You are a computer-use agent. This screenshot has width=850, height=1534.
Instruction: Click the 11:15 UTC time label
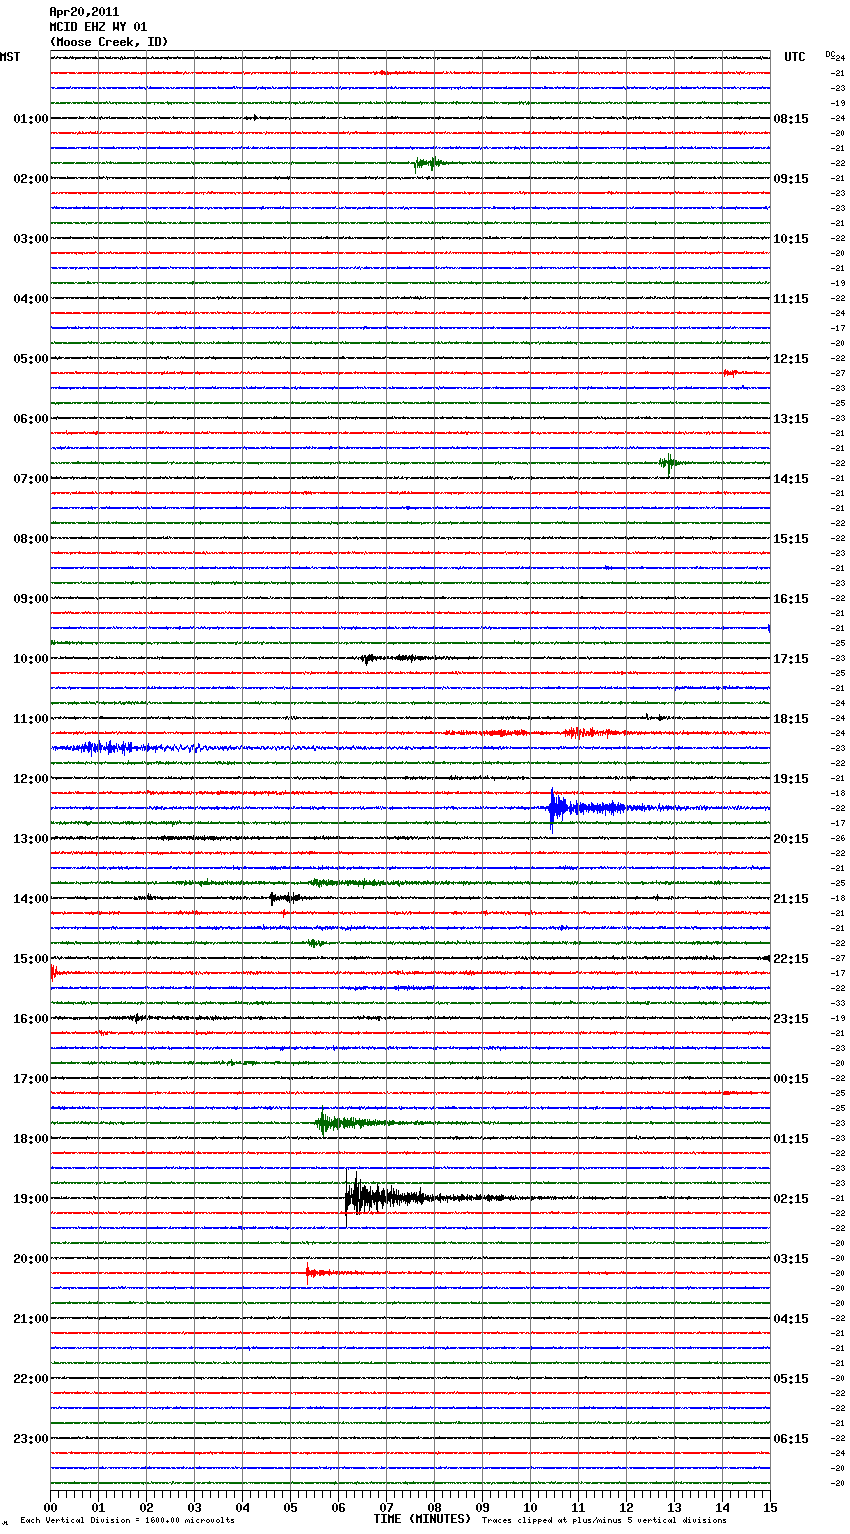coord(791,299)
